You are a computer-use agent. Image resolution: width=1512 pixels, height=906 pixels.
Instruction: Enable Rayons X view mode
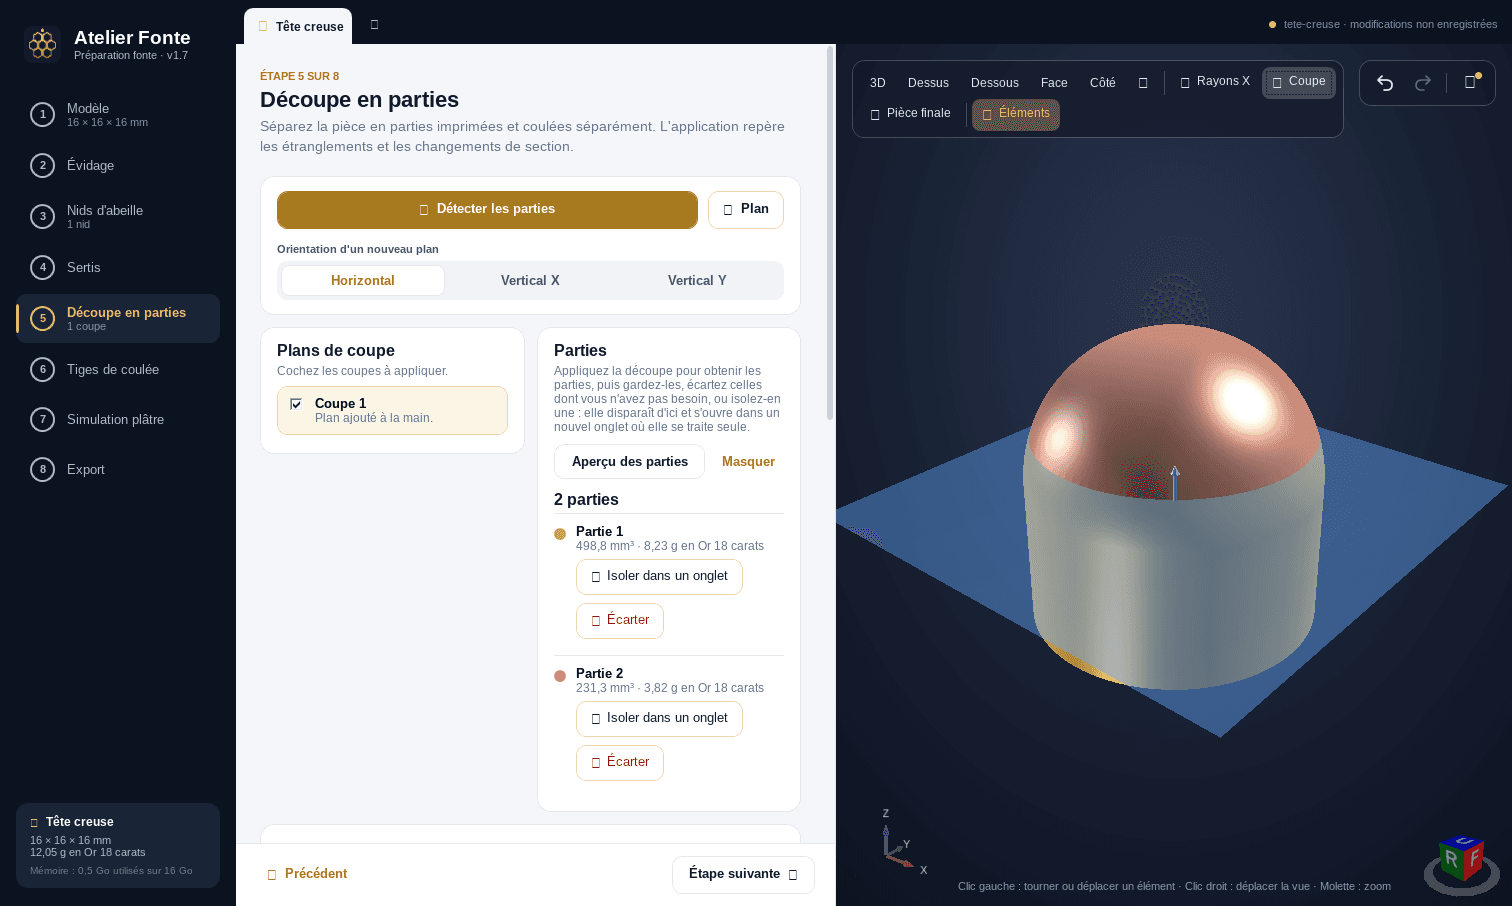(1215, 82)
